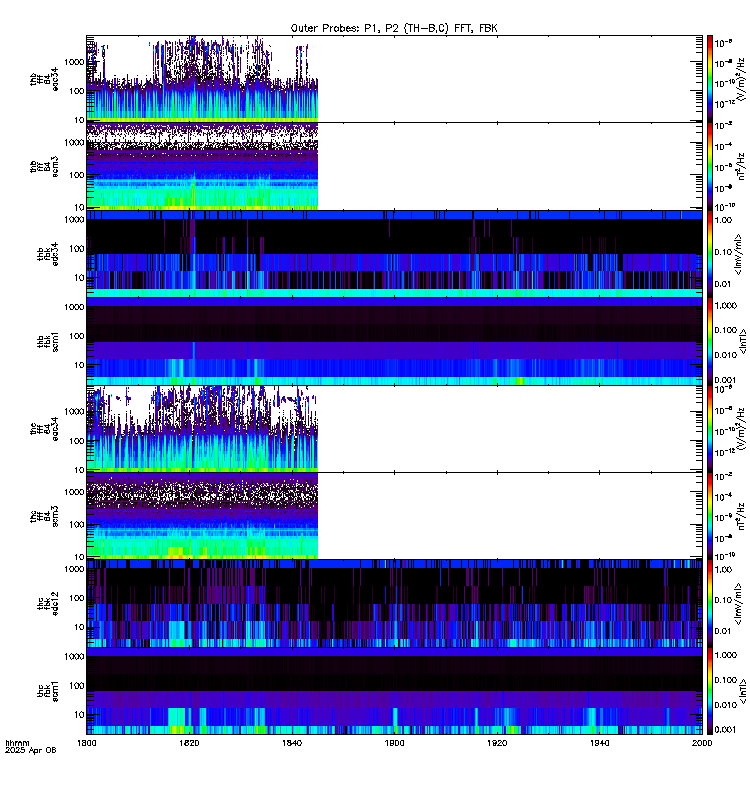Click the color bar beside thb fbk scm1 panel

709,341
